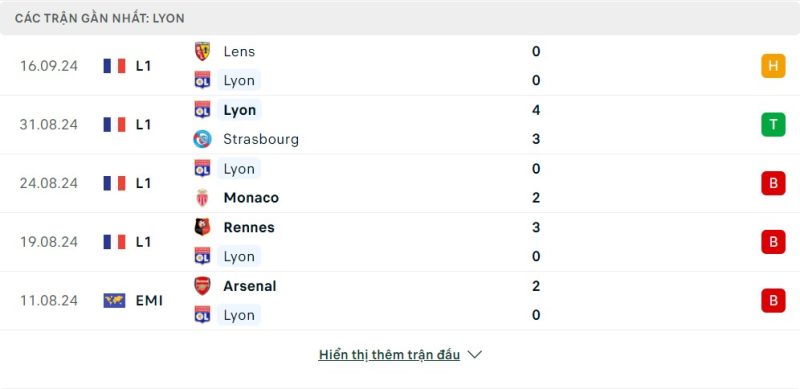
Task: Open the Strasbourg team name link
Action: [x=261, y=139]
